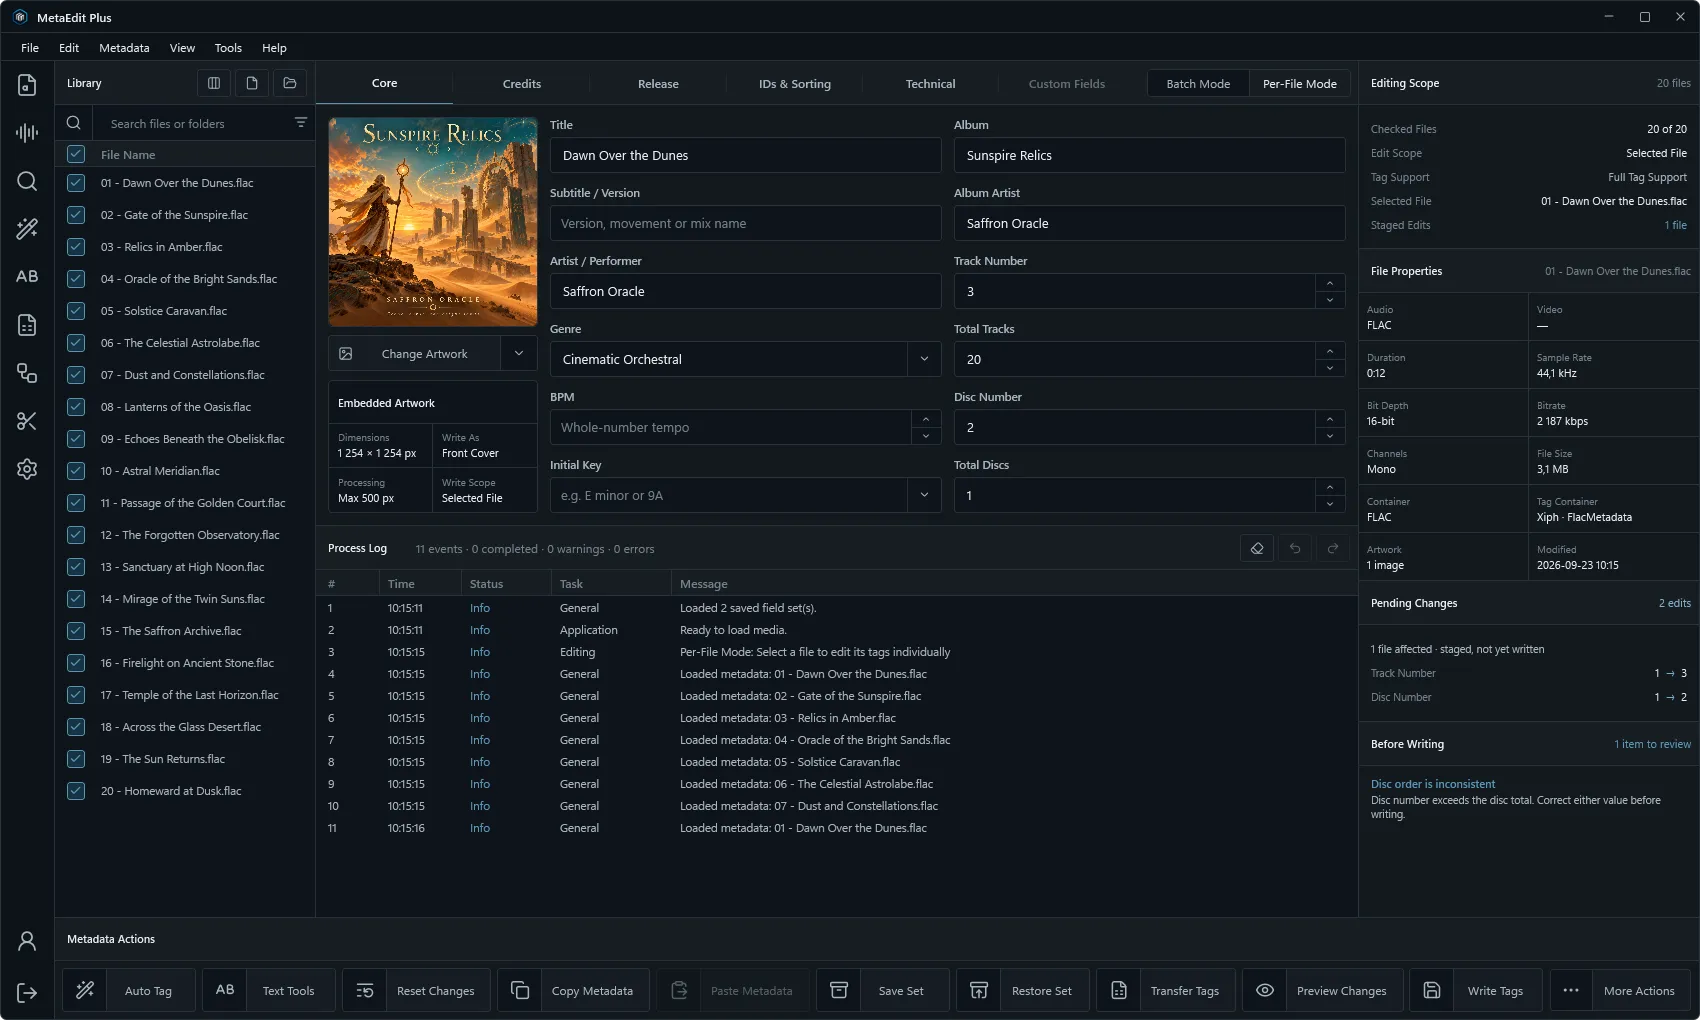The height and width of the screenshot is (1020, 1700).
Task: Open the Metadata menu
Action: pos(124,48)
